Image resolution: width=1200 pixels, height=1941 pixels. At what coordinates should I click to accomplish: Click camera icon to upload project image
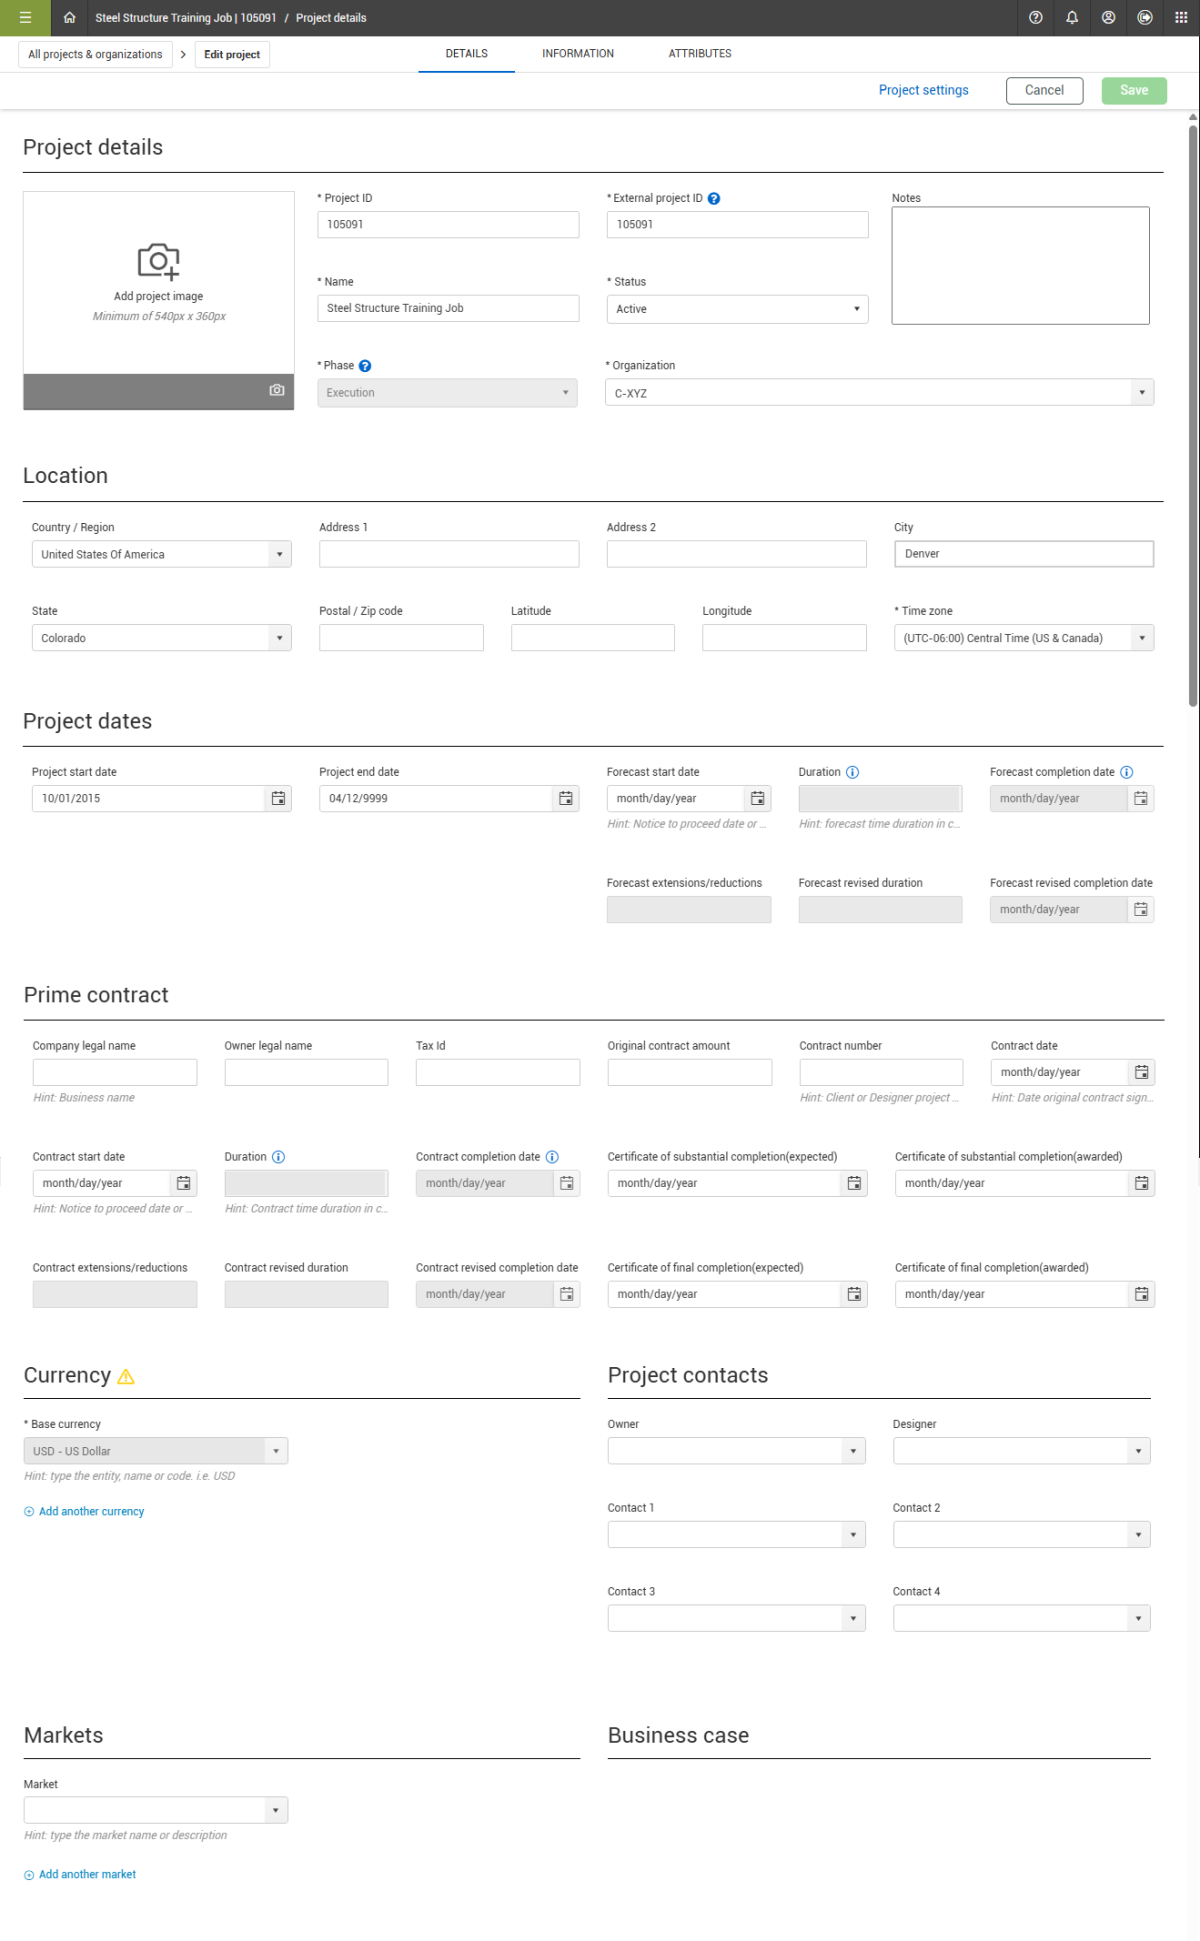pyautogui.click(x=277, y=391)
